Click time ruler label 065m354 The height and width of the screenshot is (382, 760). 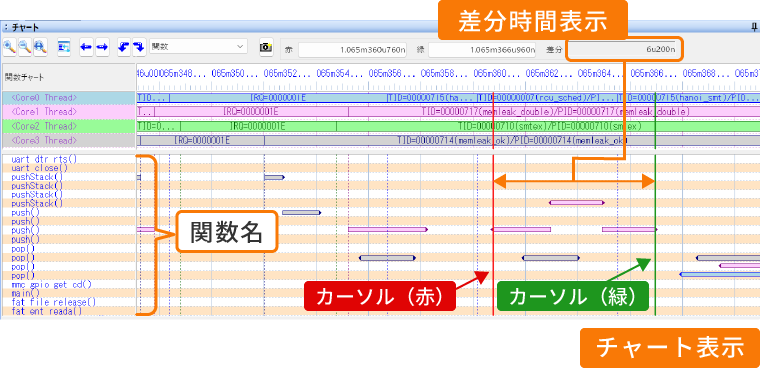pos(340,74)
